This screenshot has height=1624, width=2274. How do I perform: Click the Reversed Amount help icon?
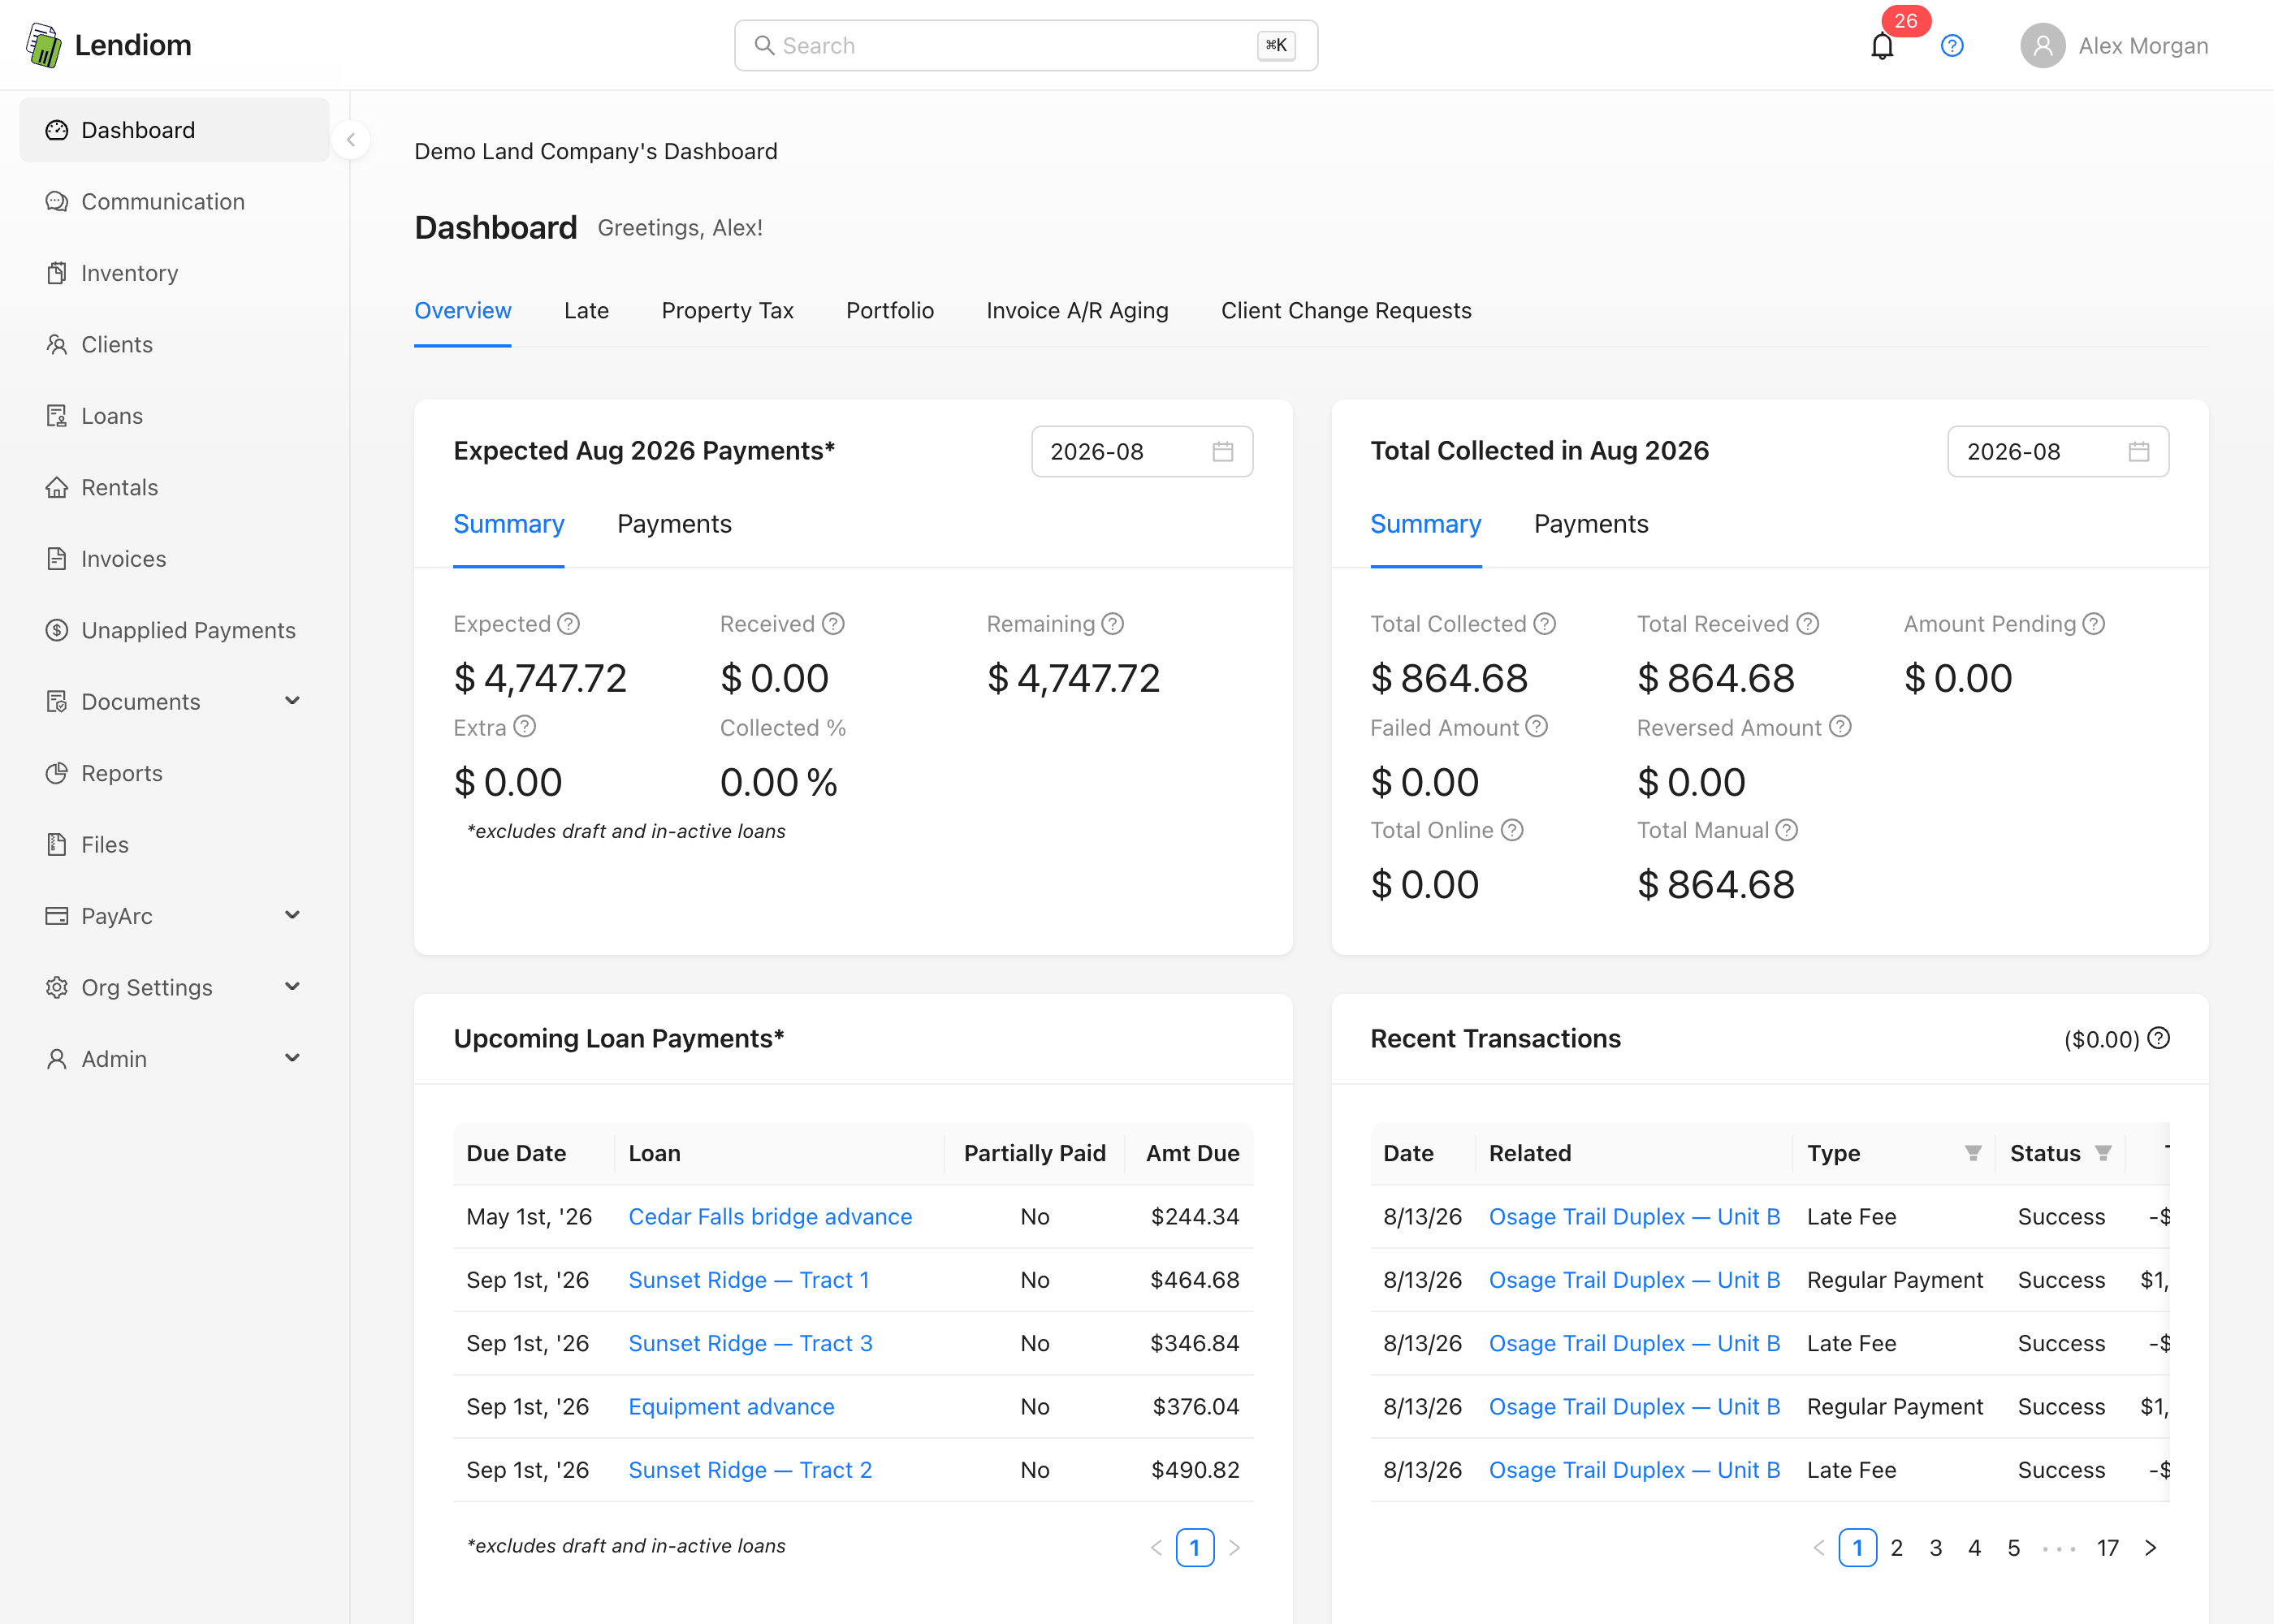tap(1840, 727)
